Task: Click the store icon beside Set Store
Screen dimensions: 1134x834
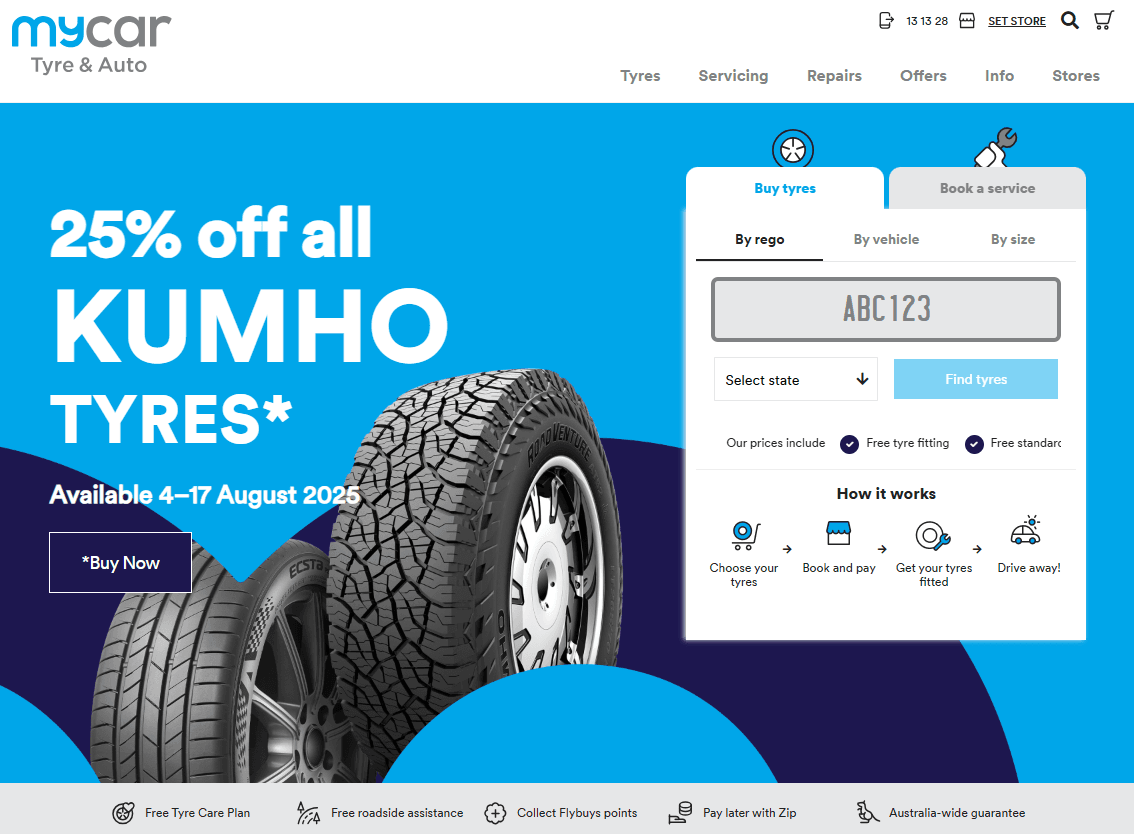Action: click(967, 20)
